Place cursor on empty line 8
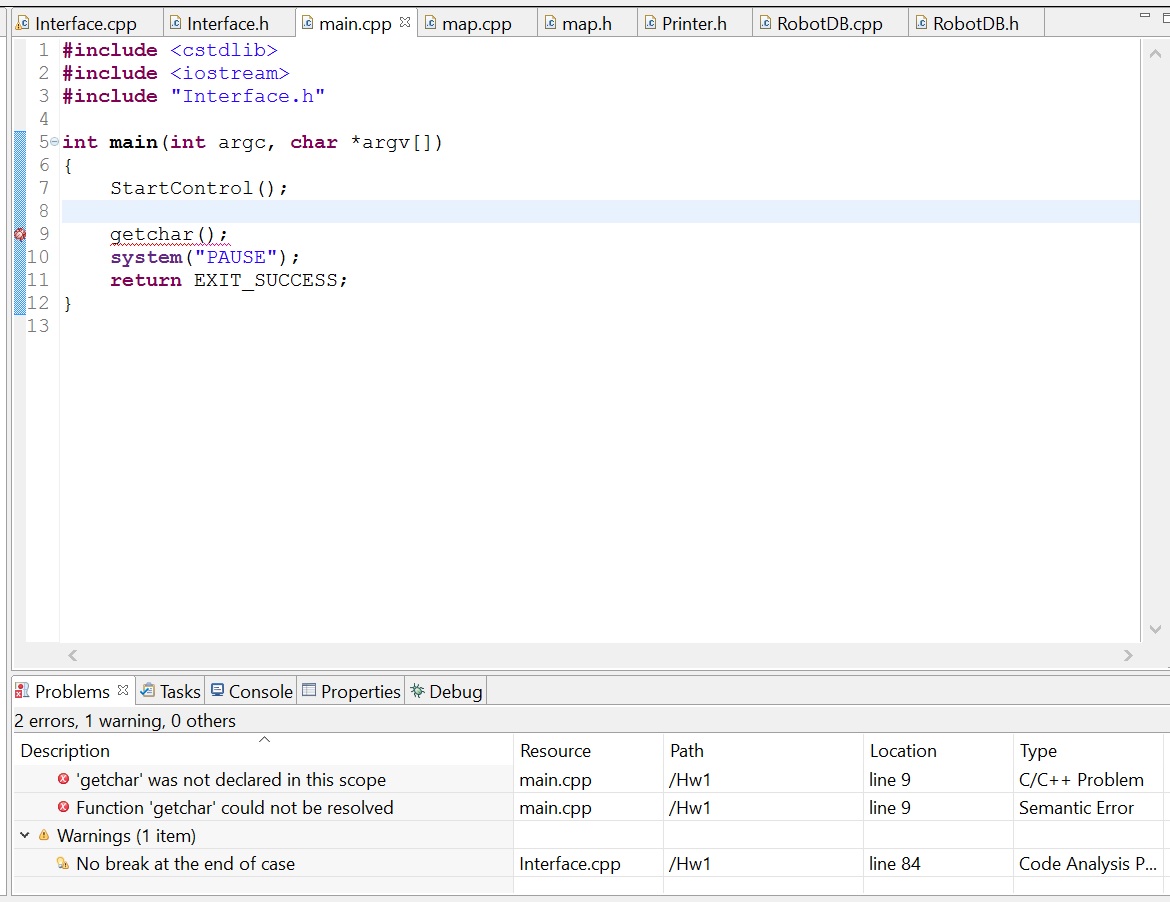1170x902 pixels. 600,211
